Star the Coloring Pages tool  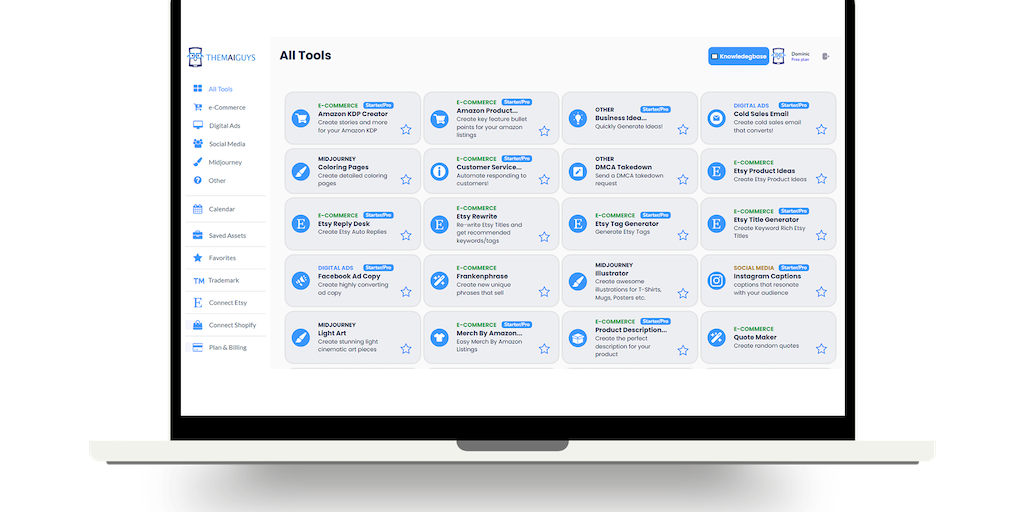[x=406, y=180]
